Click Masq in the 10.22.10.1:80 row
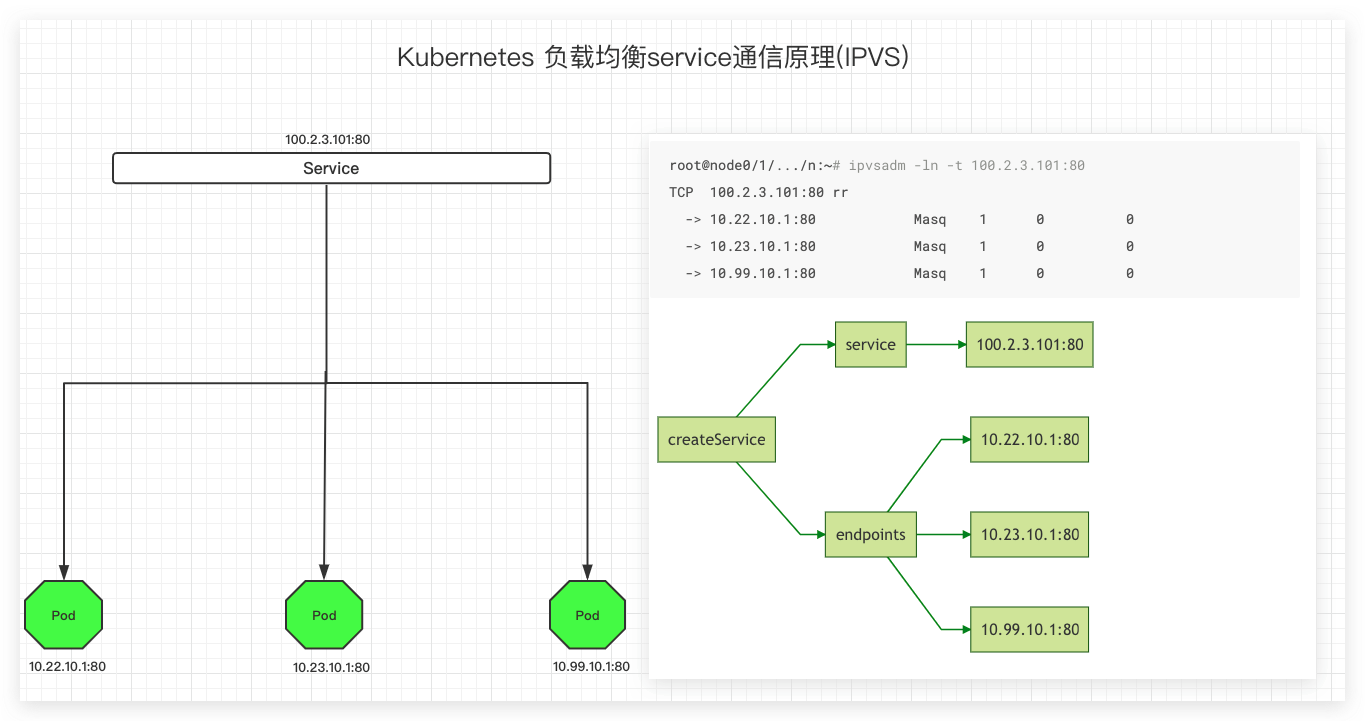 tap(930, 219)
